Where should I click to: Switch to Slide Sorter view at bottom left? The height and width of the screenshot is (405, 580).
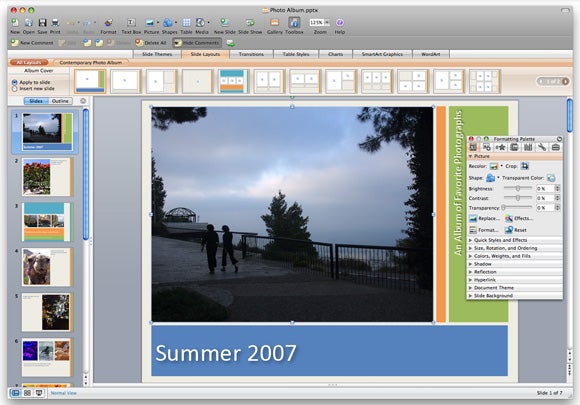(x=27, y=393)
